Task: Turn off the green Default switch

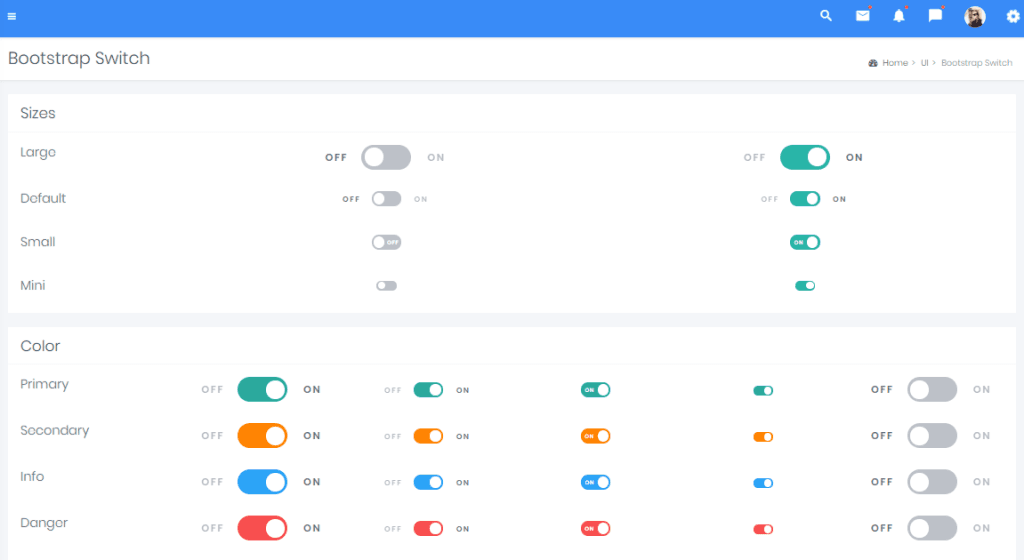Action: [x=805, y=198]
